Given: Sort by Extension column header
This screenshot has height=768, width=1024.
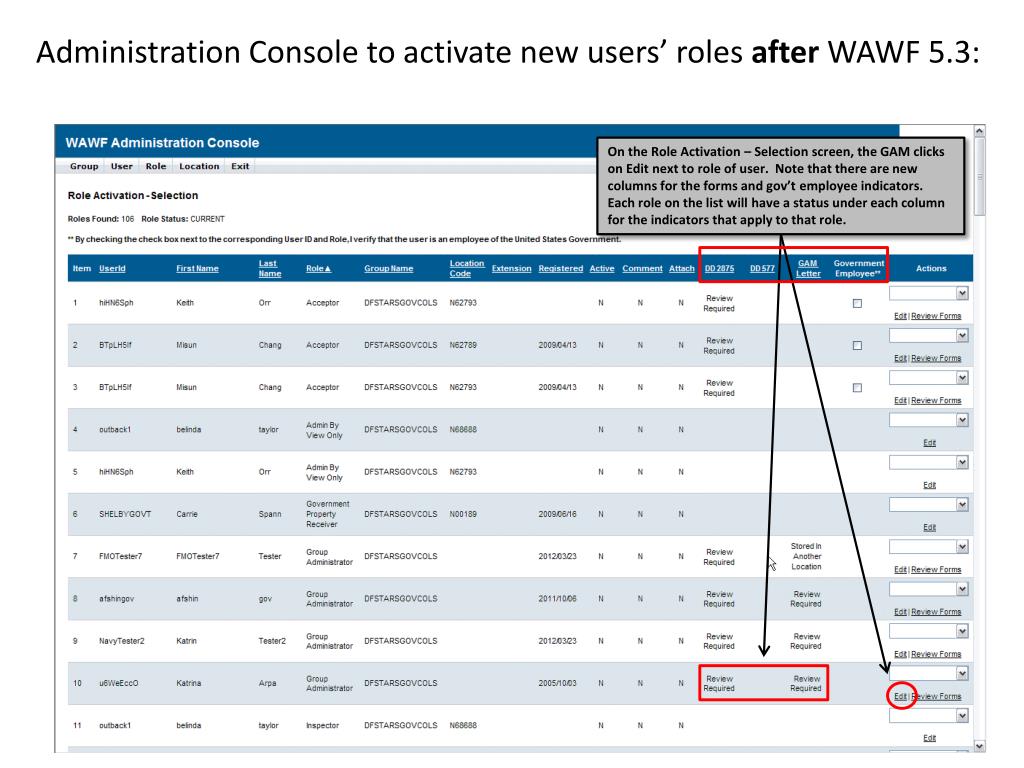Looking at the screenshot, I should coord(511,268).
